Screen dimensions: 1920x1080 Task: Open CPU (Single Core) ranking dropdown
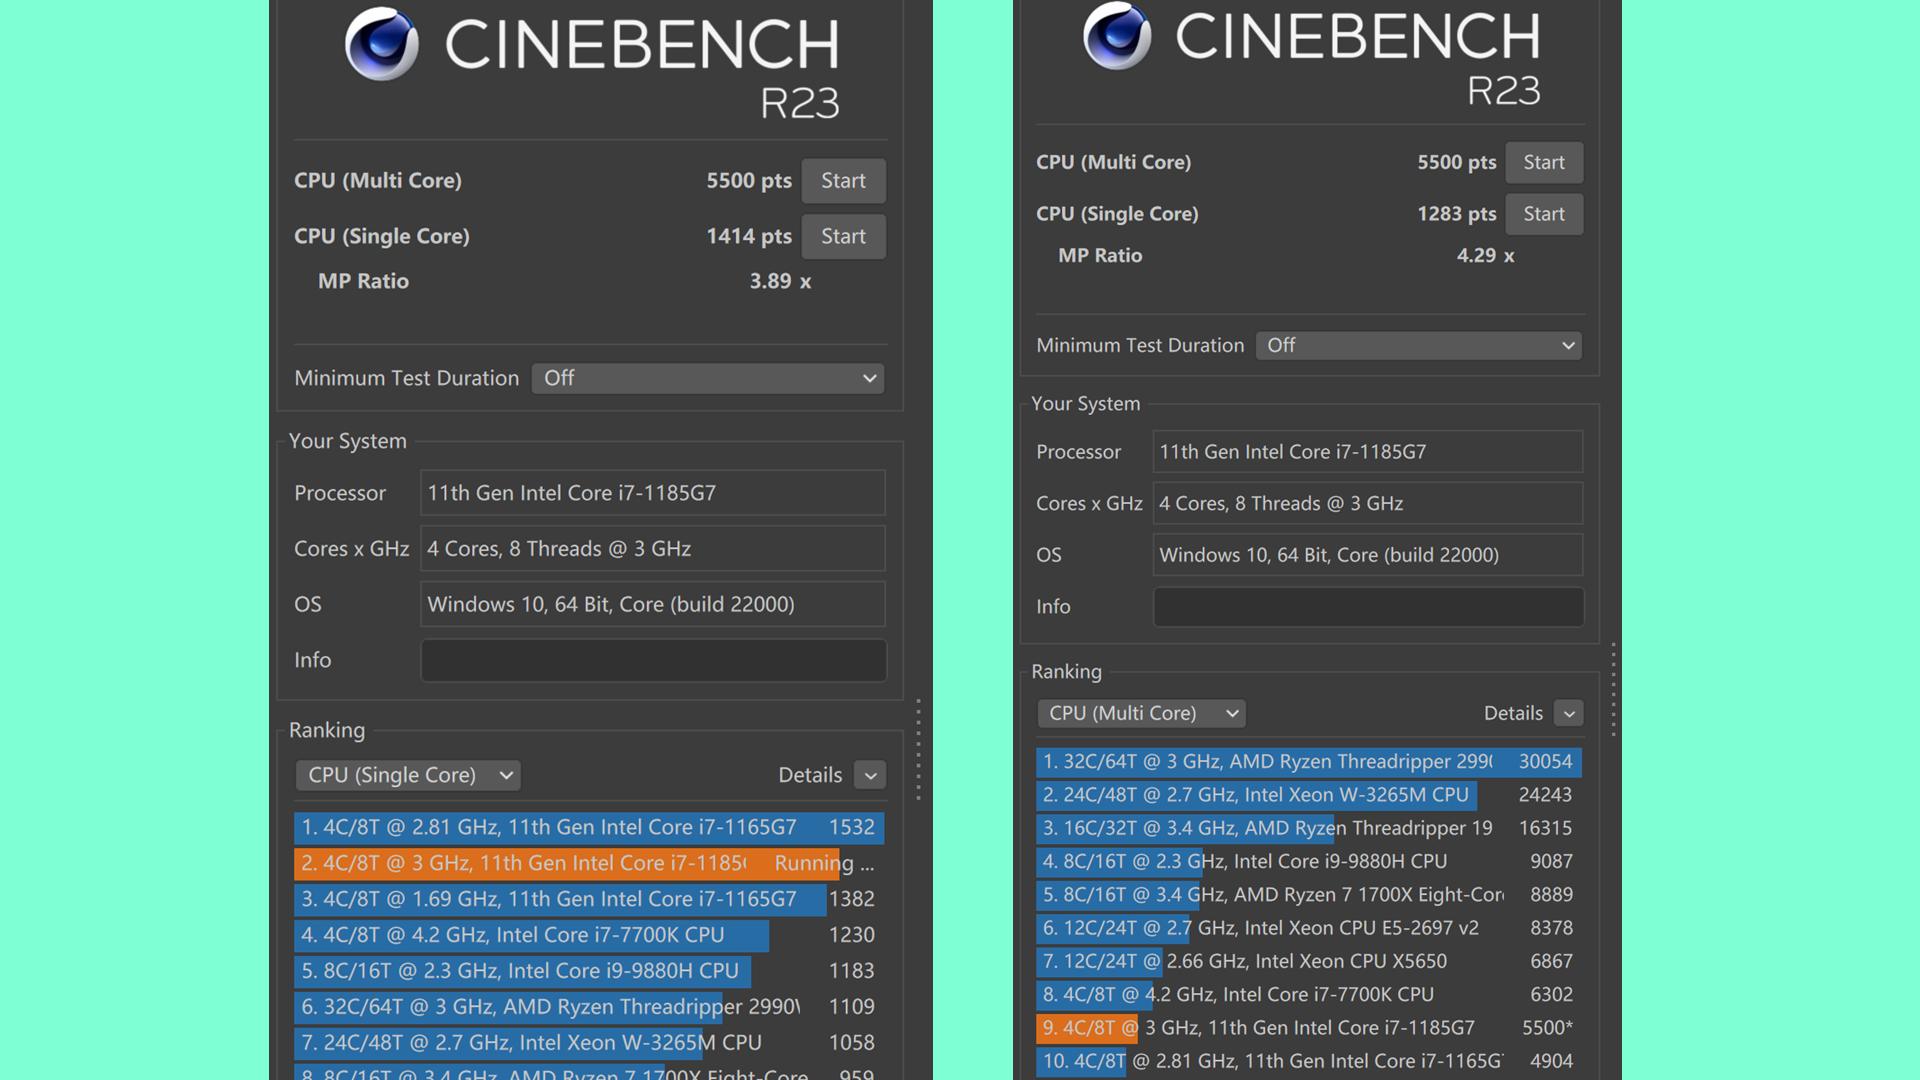click(408, 775)
